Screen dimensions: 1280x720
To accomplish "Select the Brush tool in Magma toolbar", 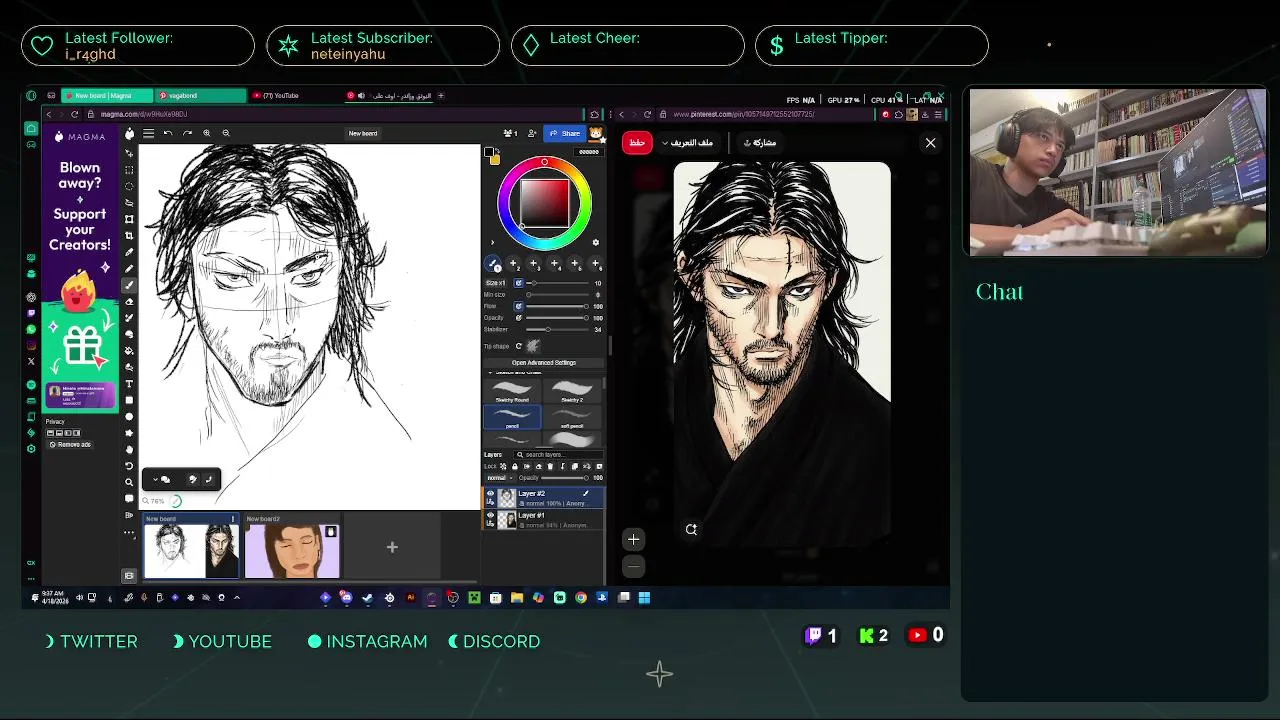I will click(x=129, y=285).
